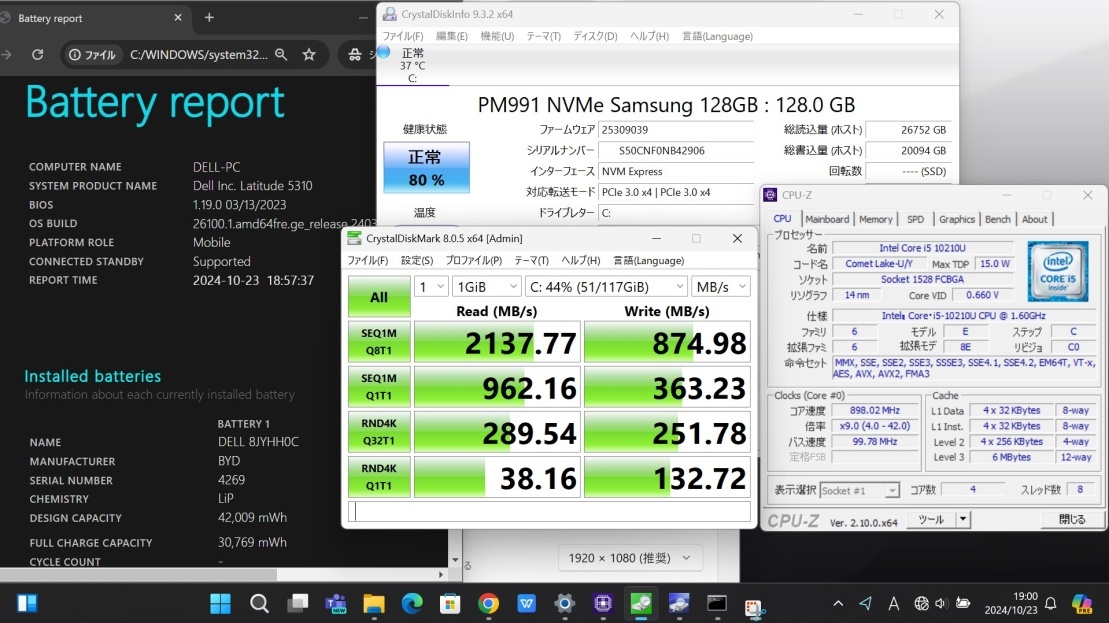Bookmark this page with the star icon
This screenshot has width=1109, height=623.
(309, 54)
